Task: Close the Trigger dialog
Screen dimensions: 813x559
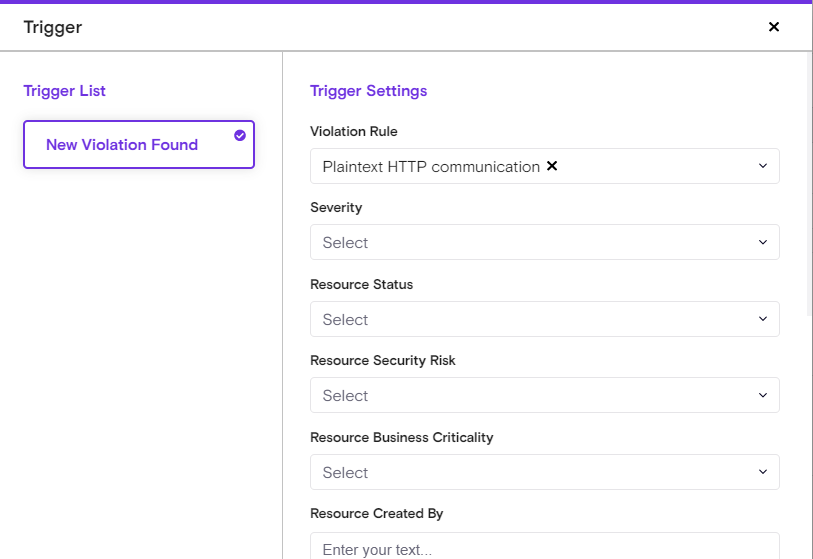Action: (x=773, y=27)
